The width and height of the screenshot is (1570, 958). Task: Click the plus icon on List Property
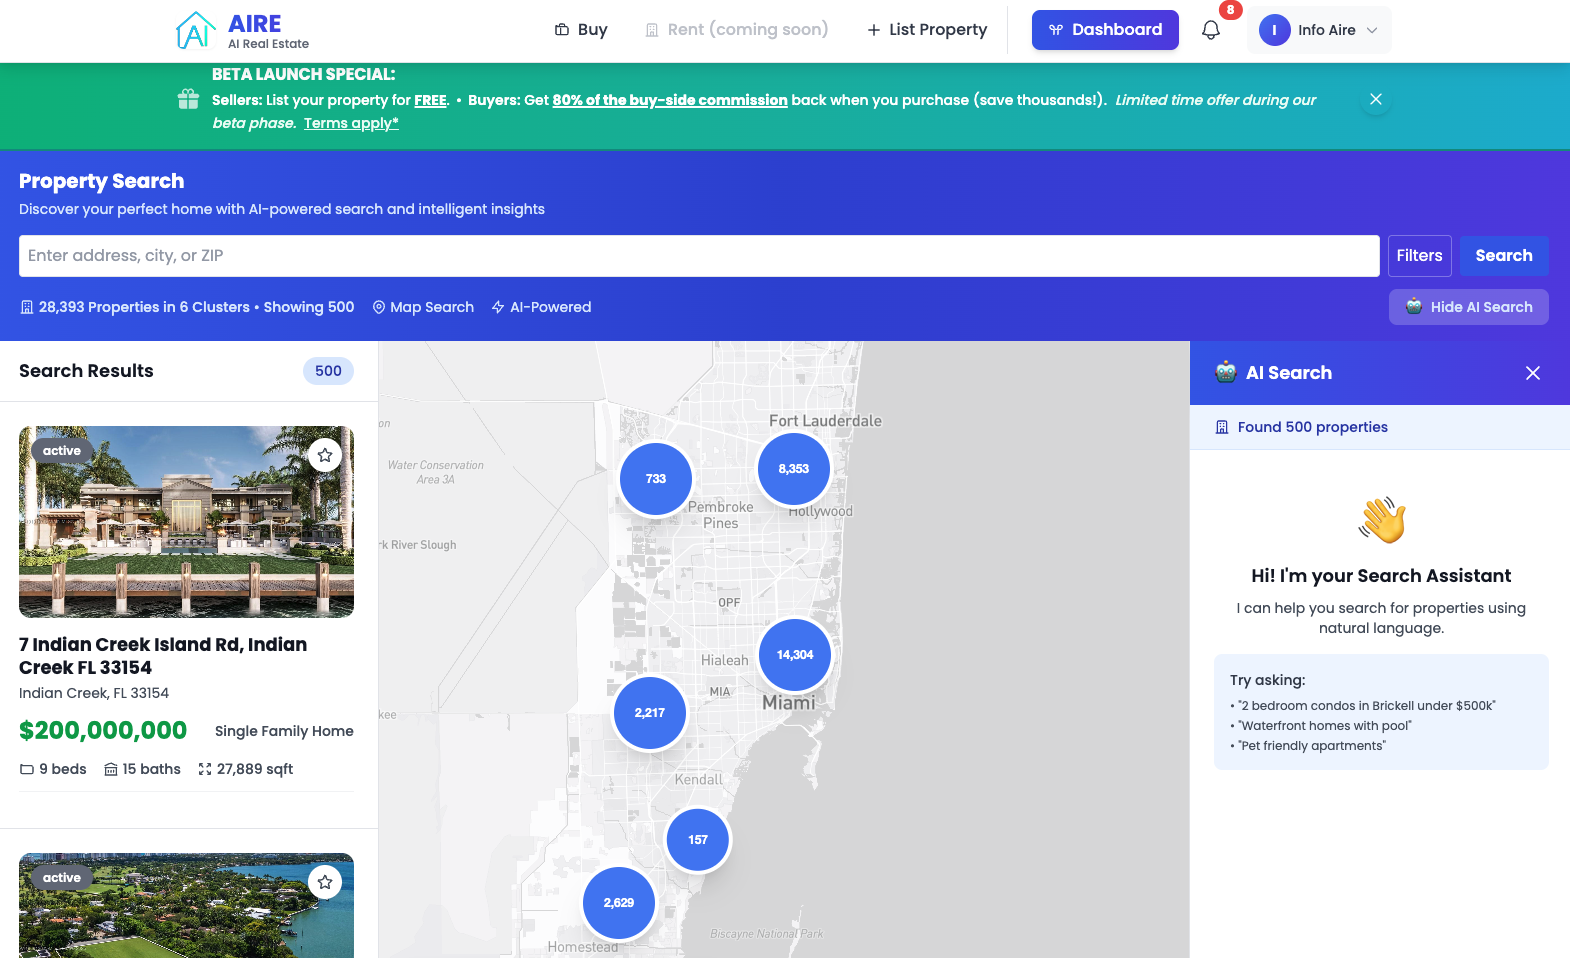click(x=874, y=30)
